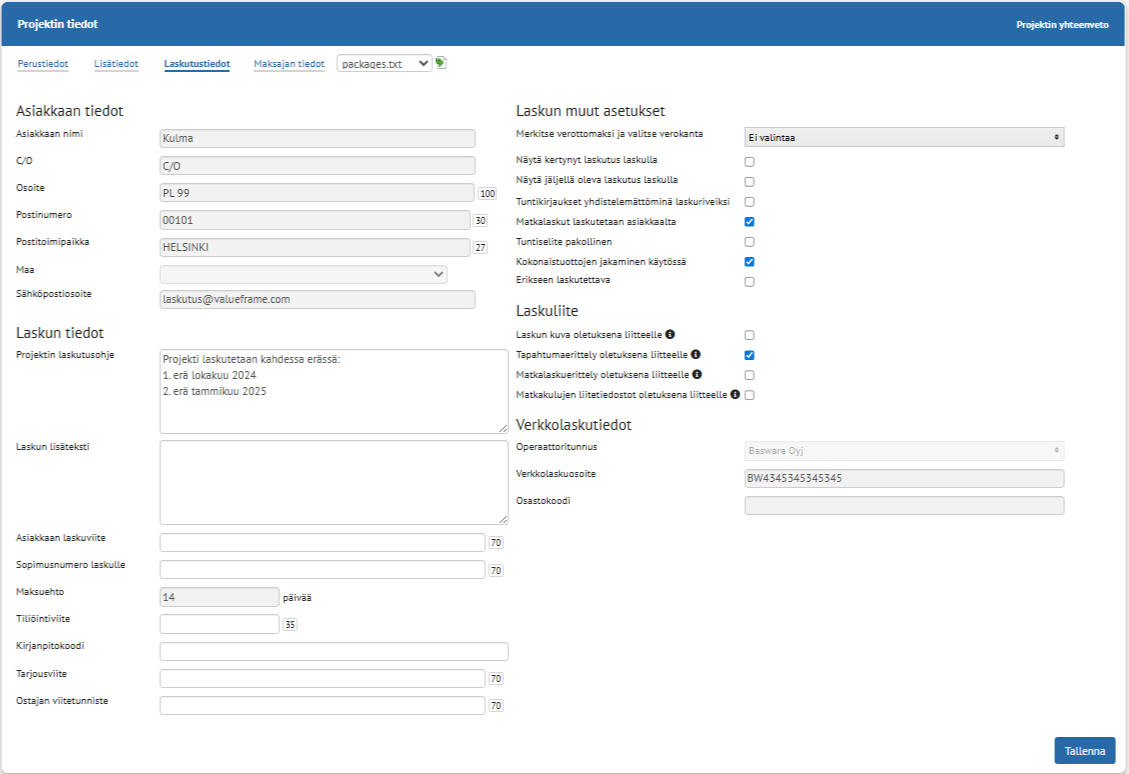The width and height of the screenshot is (1129, 774).
Task: Click the Sähköpostiosoite email field
Action: pyautogui.click(x=318, y=300)
